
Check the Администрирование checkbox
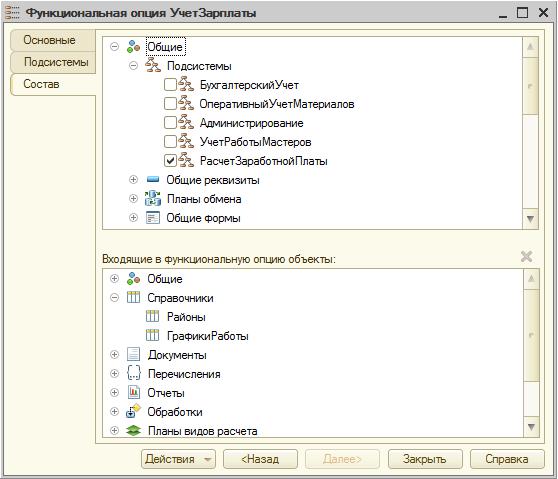[x=170, y=122]
